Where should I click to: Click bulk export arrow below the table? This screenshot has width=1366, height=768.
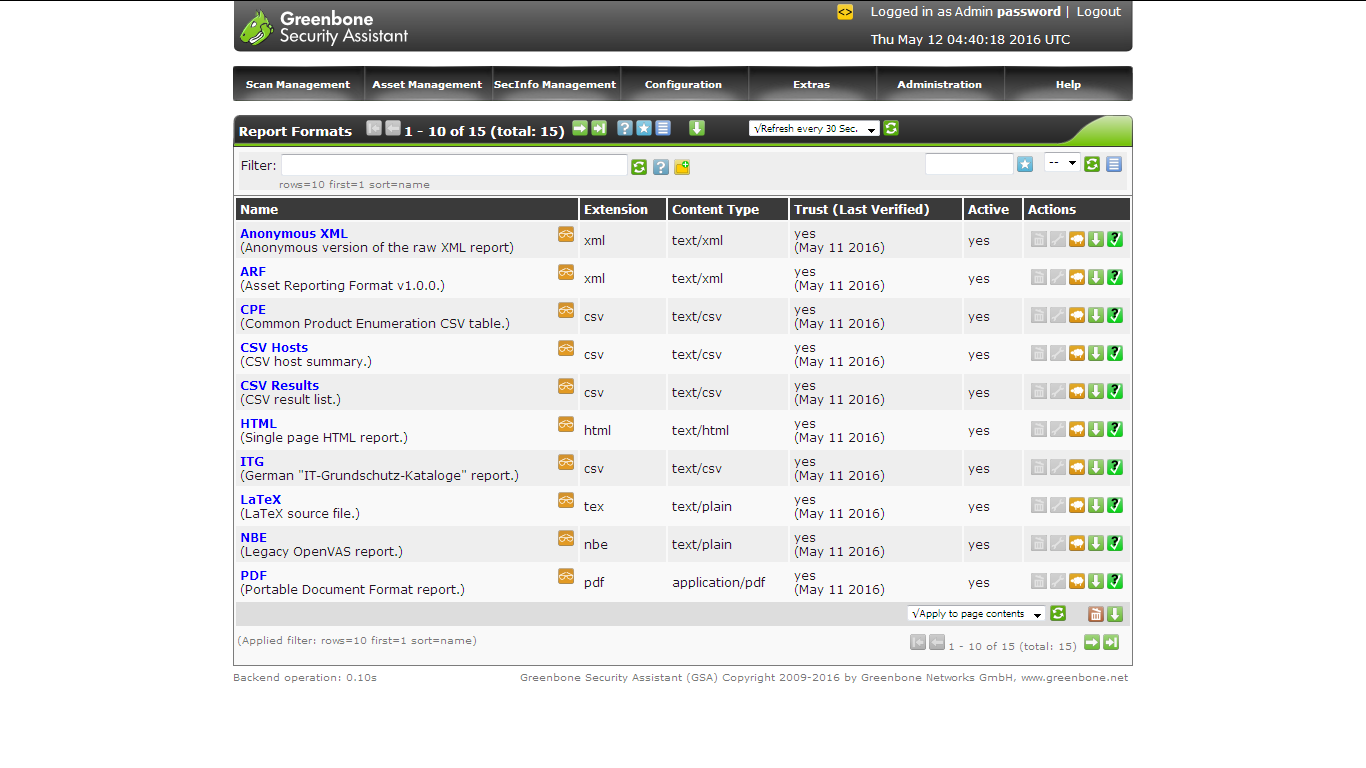[x=1115, y=614]
